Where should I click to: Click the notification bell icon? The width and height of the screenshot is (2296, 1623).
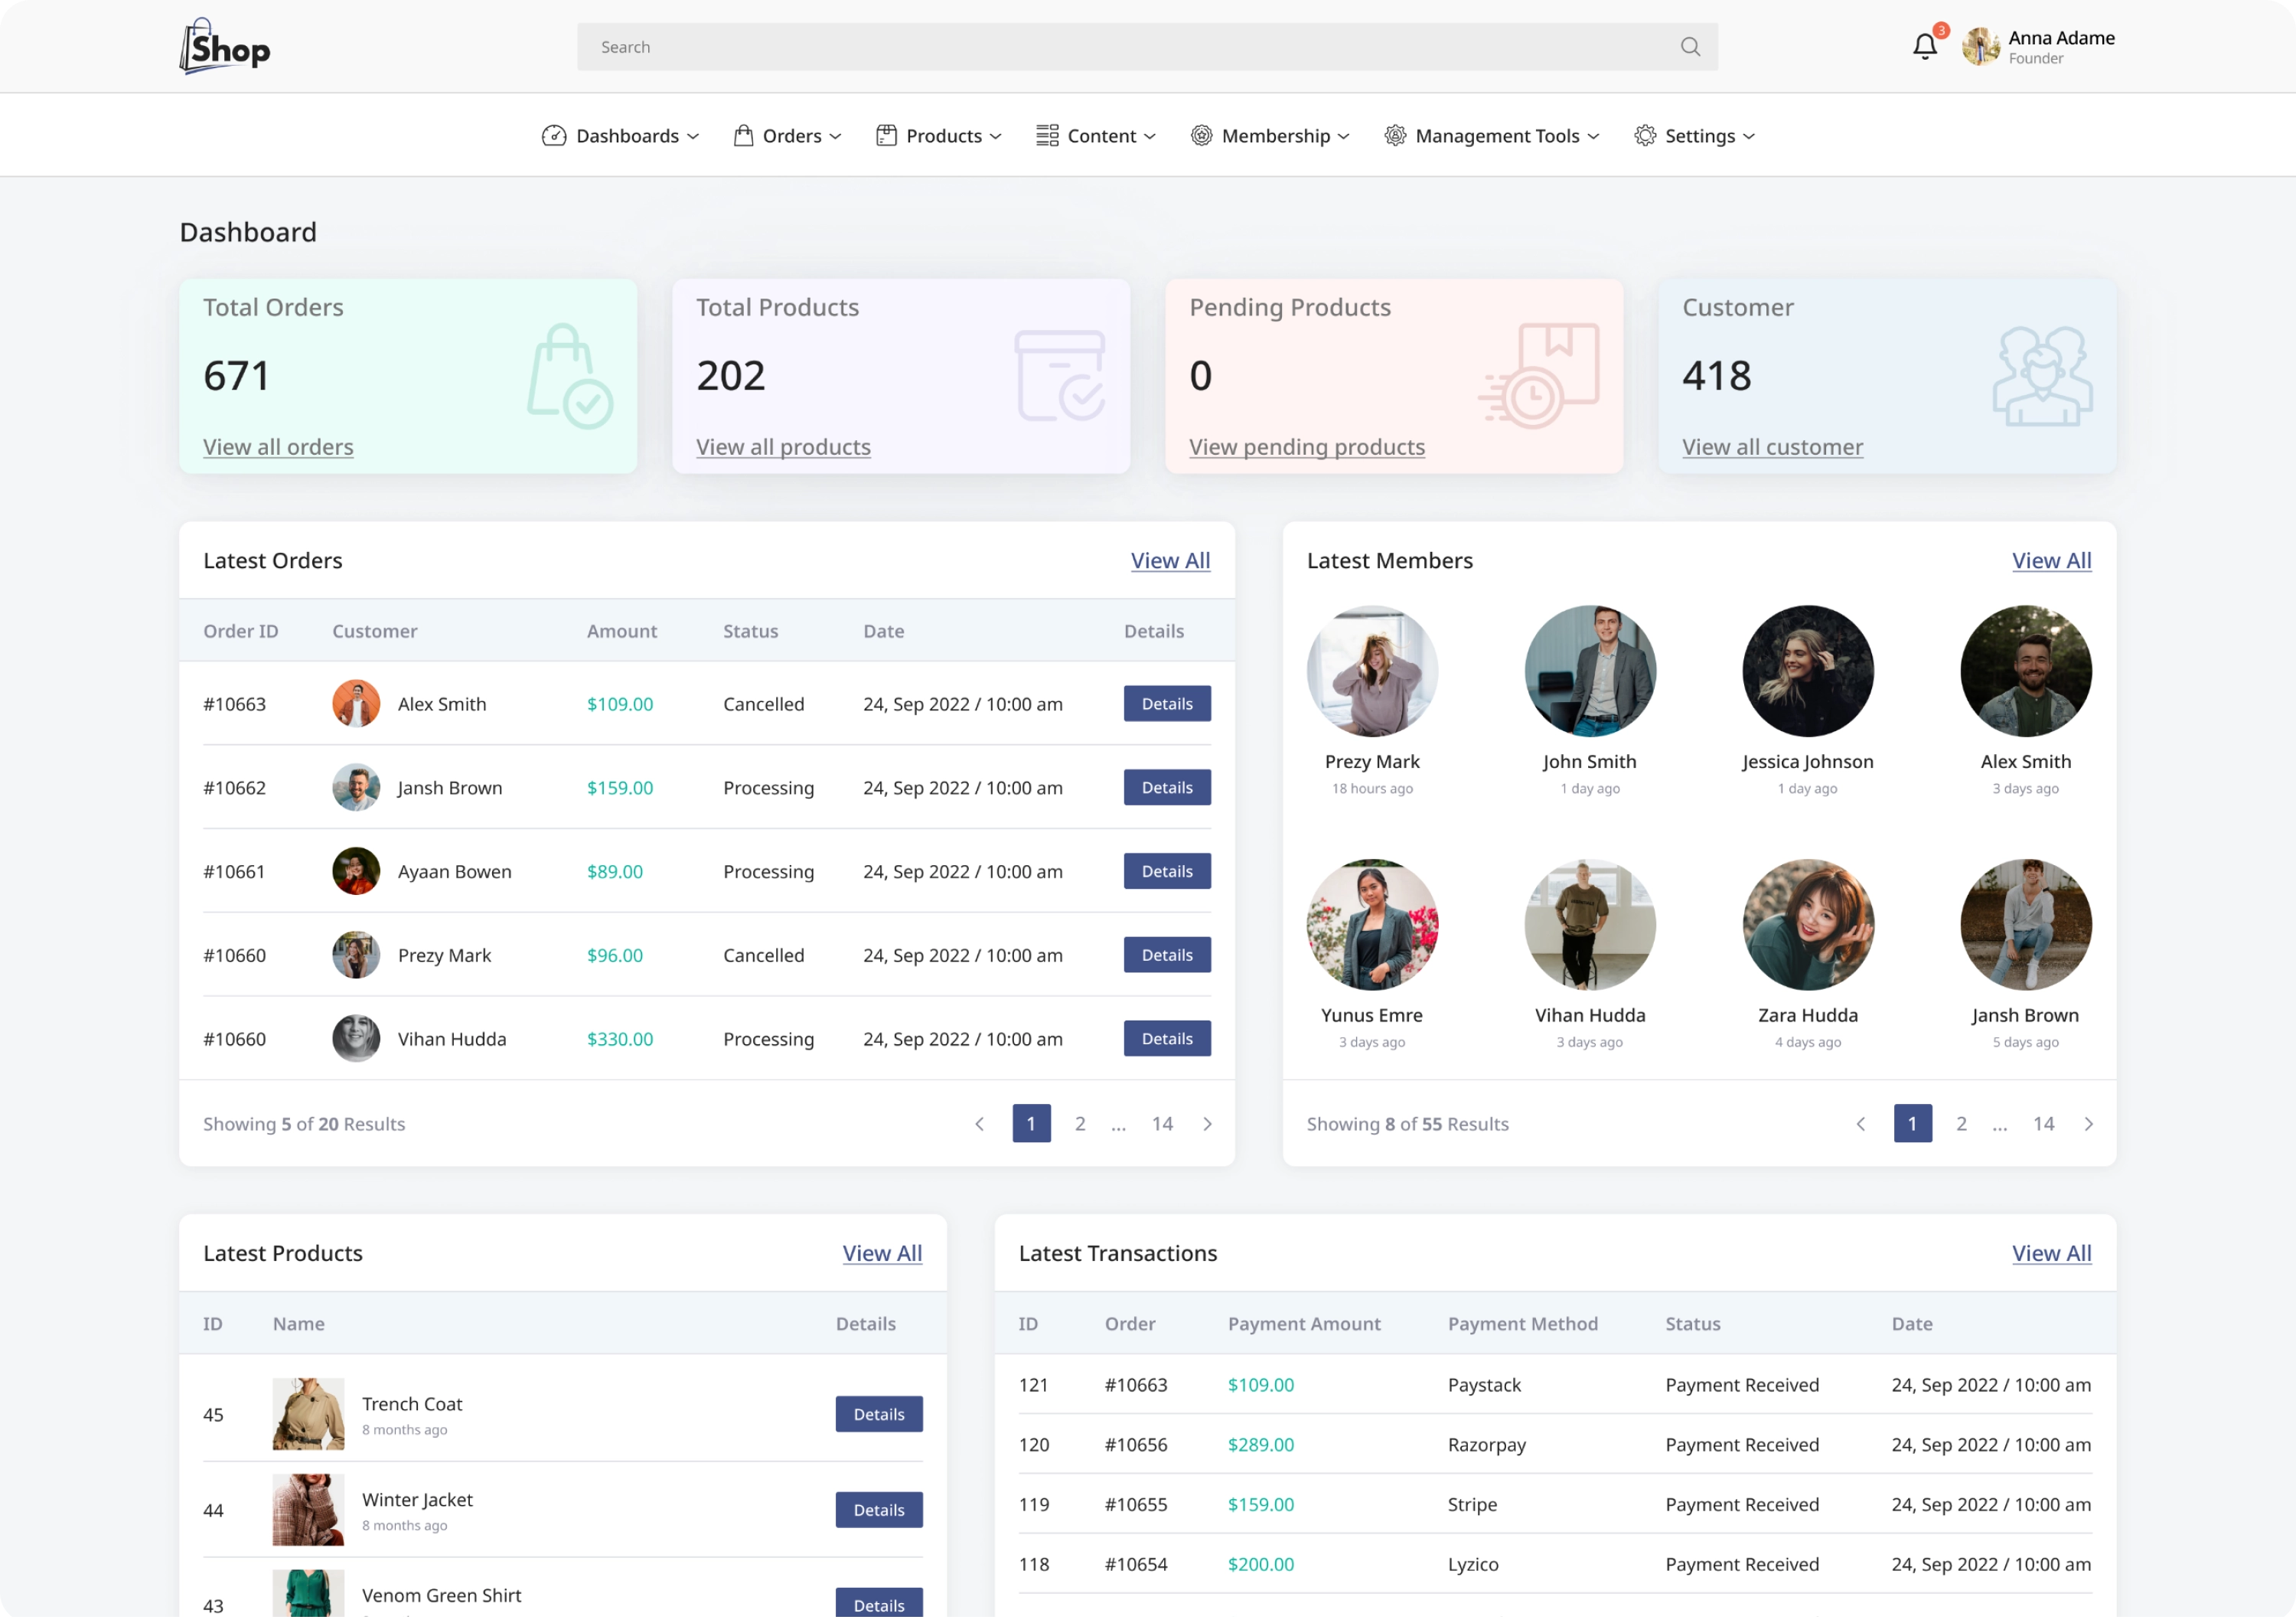click(1924, 47)
